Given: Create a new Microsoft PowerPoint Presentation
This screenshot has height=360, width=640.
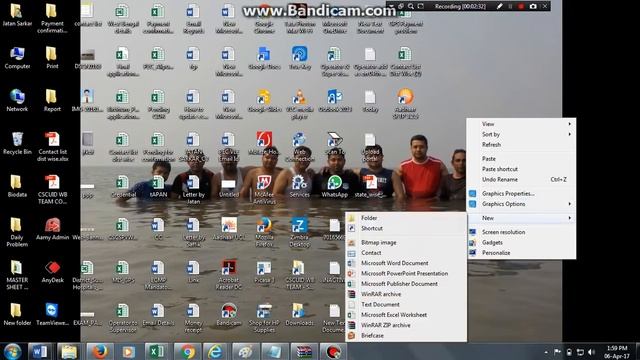Looking at the screenshot, I should point(406,273).
